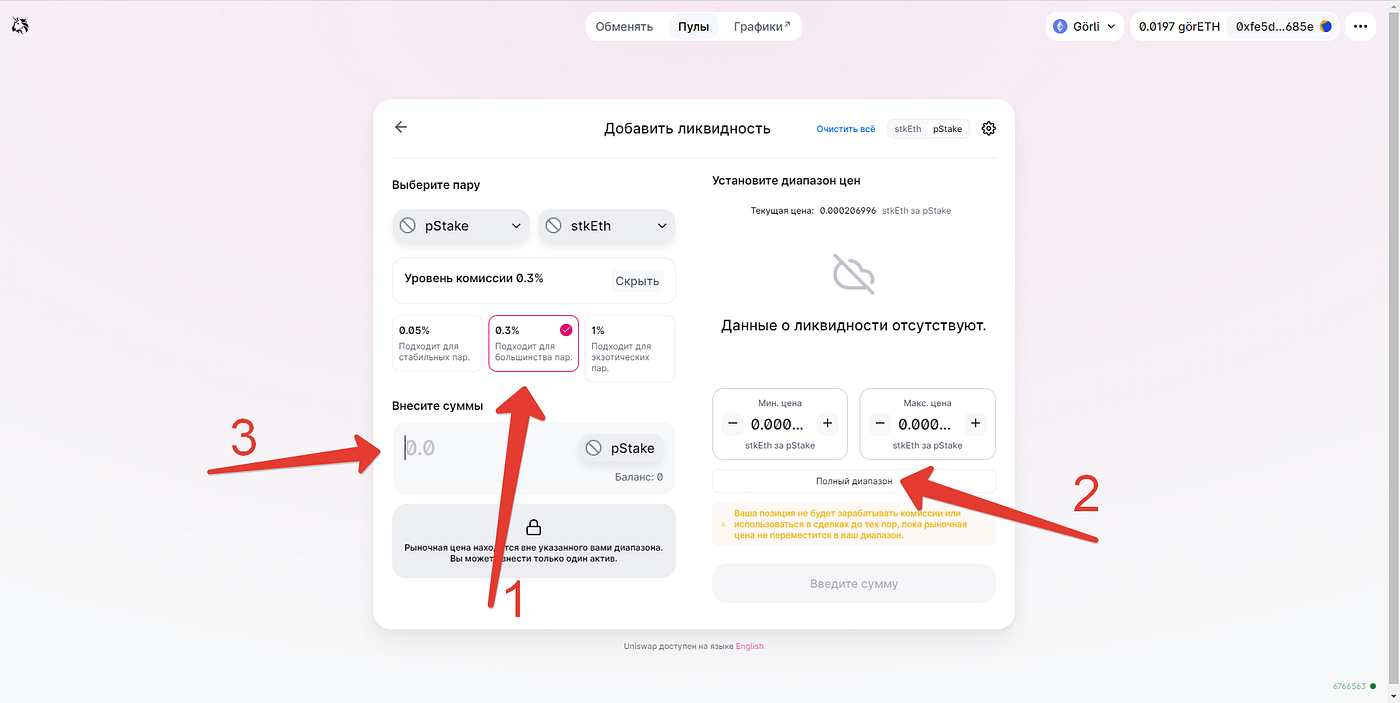Screen dimensions: 1400x703
Task: Open the stkEth token dropdown
Action: pyautogui.click(x=607, y=226)
